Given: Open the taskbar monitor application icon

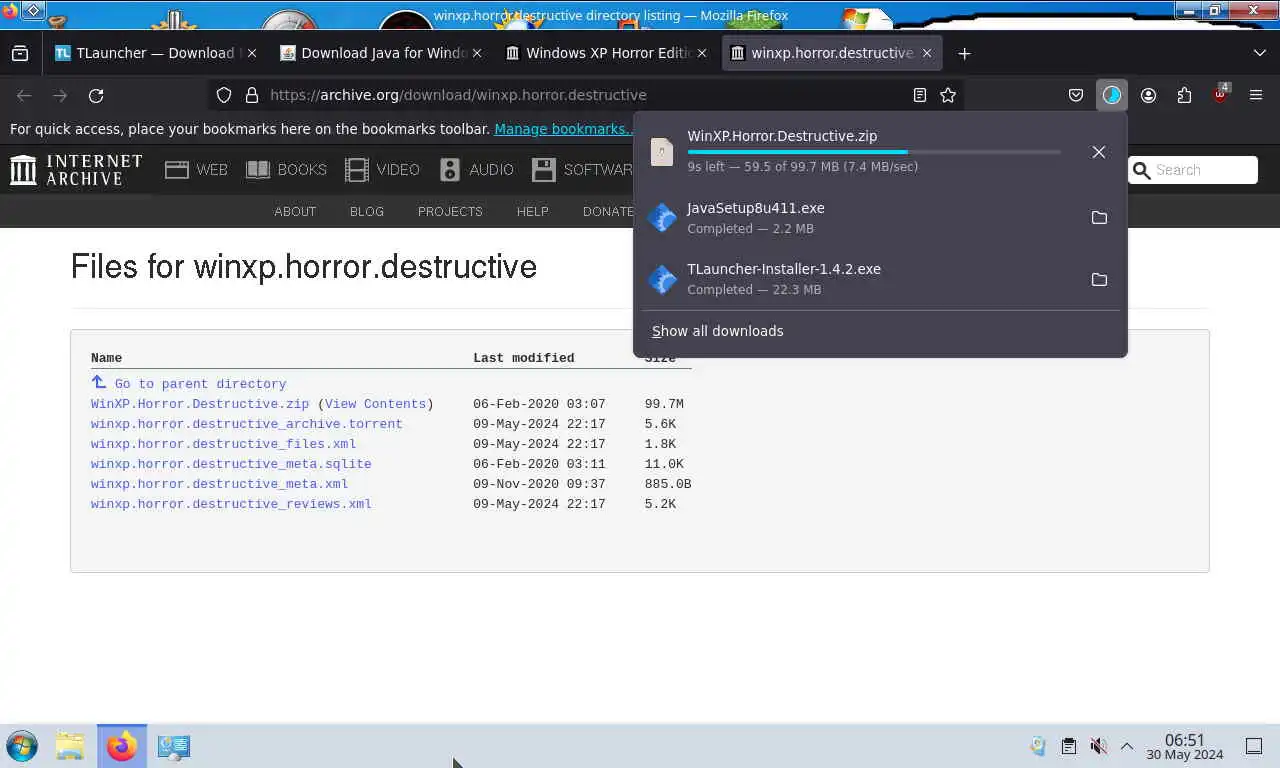Looking at the screenshot, I should [174, 746].
